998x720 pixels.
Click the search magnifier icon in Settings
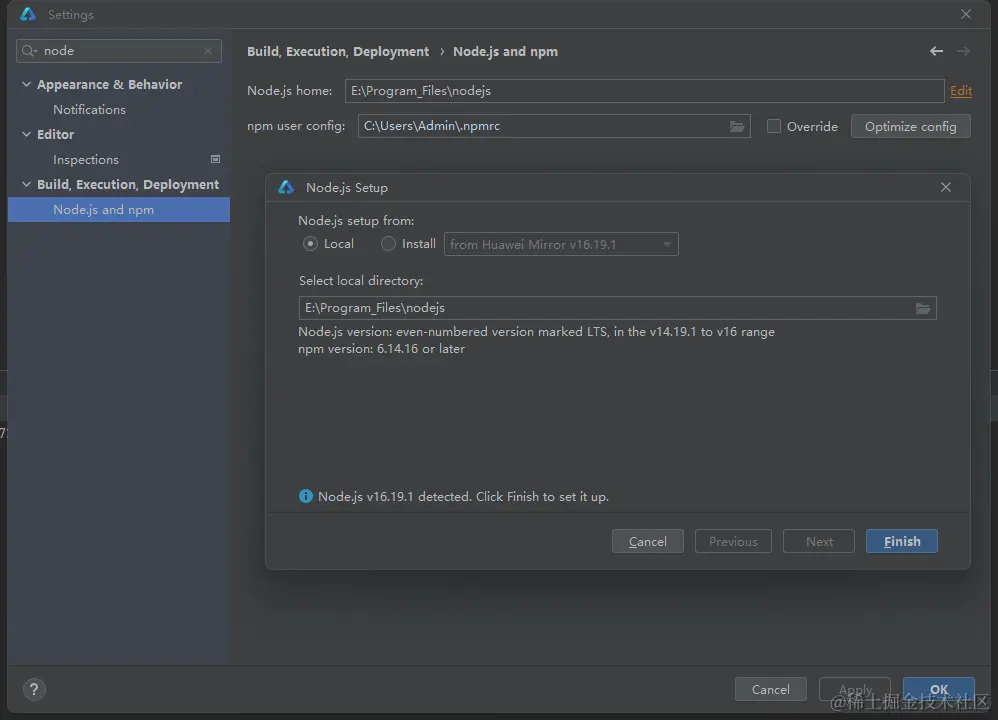(29, 51)
